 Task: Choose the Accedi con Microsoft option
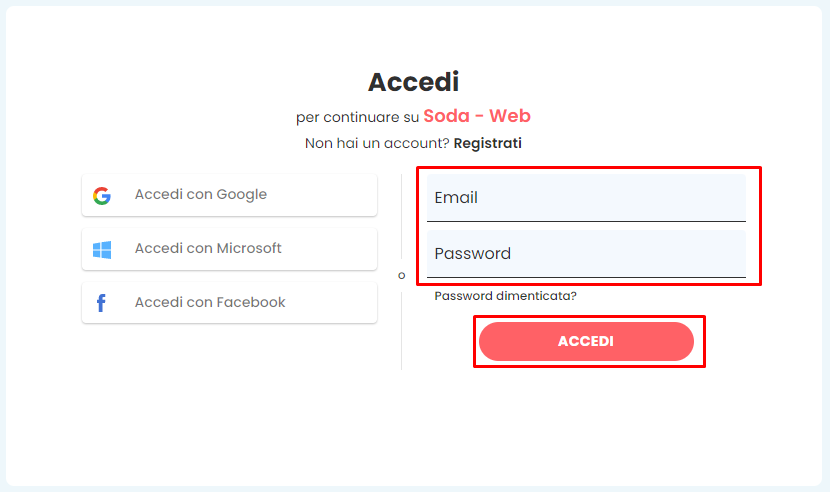tap(229, 249)
